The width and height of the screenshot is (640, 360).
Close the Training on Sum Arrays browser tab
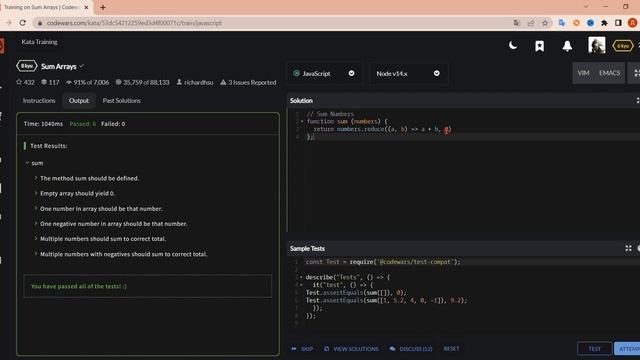pyautogui.click(x=86, y=7)
